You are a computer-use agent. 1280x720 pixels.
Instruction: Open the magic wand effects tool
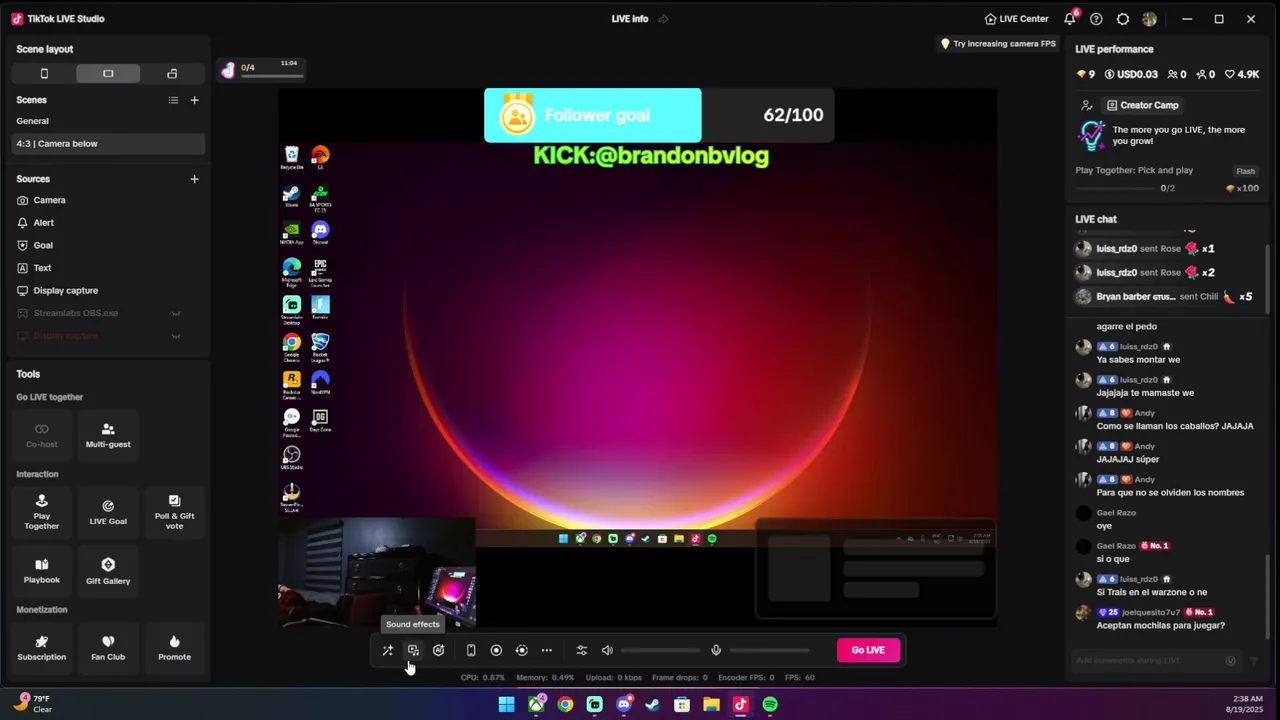click(388, 650)
